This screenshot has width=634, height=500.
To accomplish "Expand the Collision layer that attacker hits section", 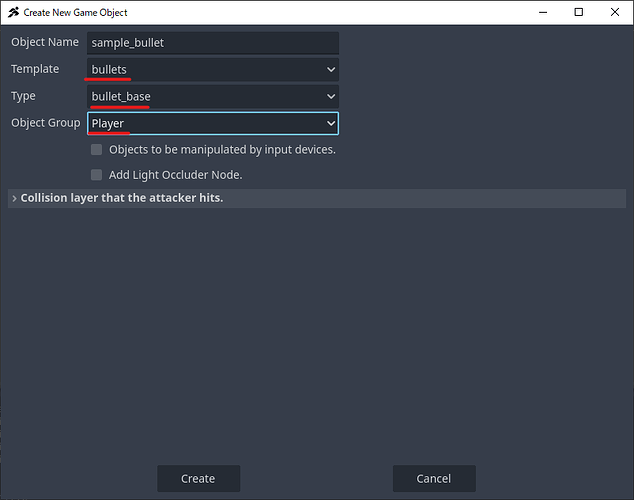I will 120,198.
